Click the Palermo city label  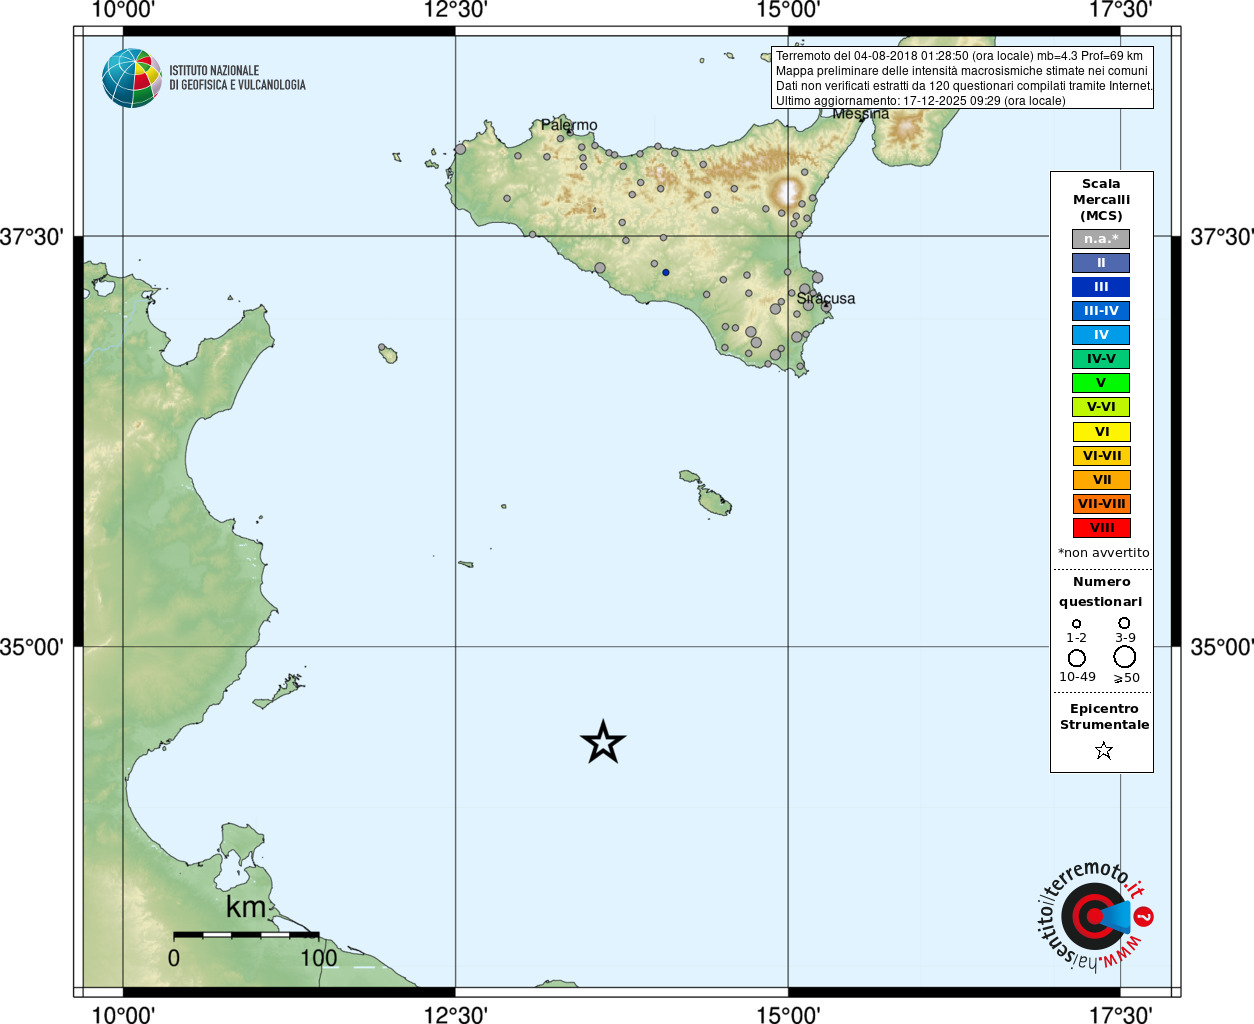569,125
